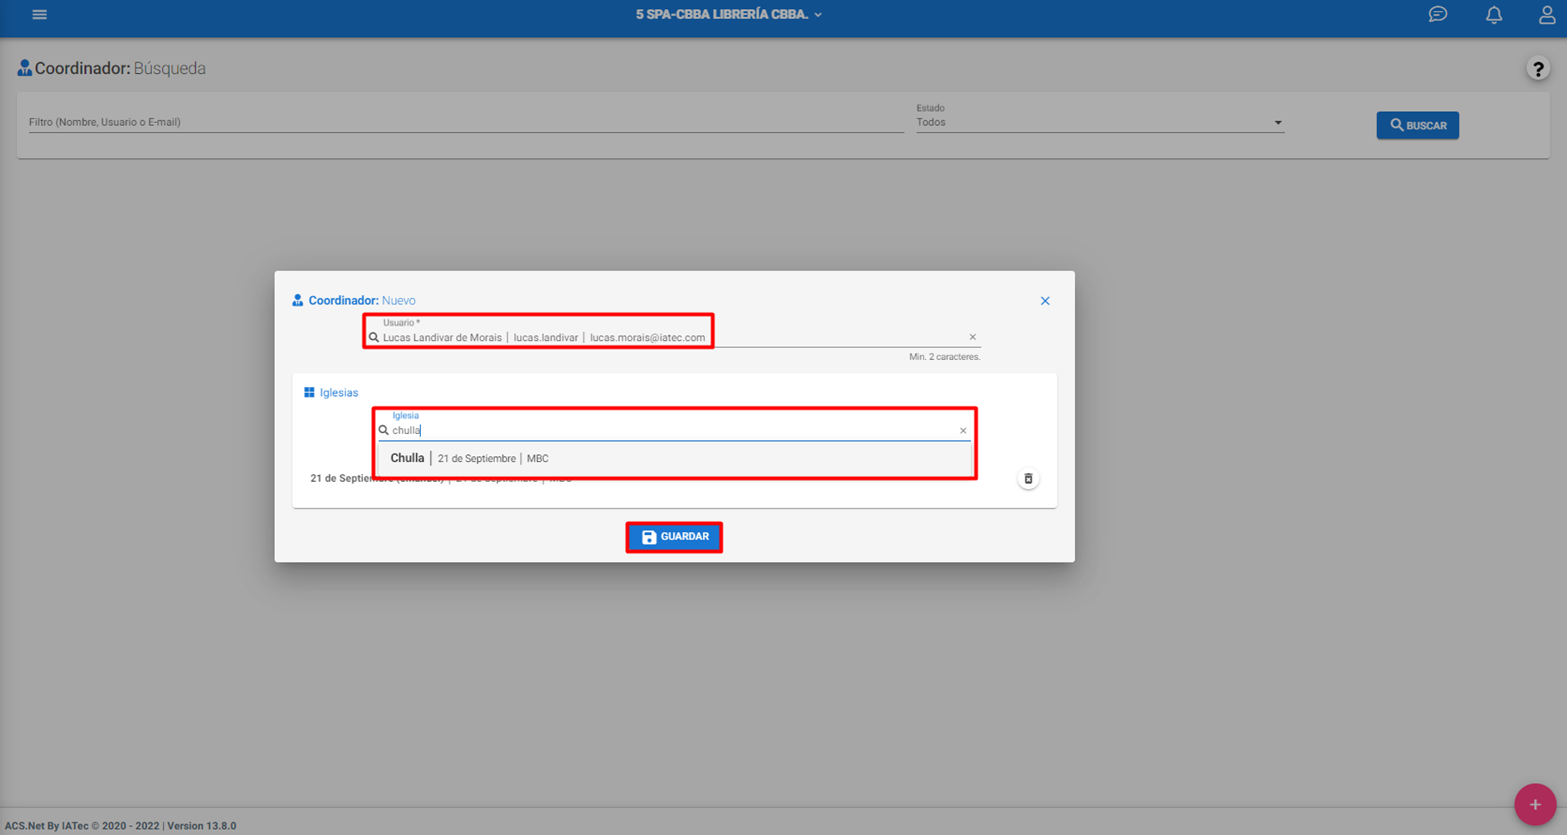The height and width of the screenshot is (835, 1567).
Task: Delete the 21 de Septiembre church row
Action: click(x=1028, y=479)
